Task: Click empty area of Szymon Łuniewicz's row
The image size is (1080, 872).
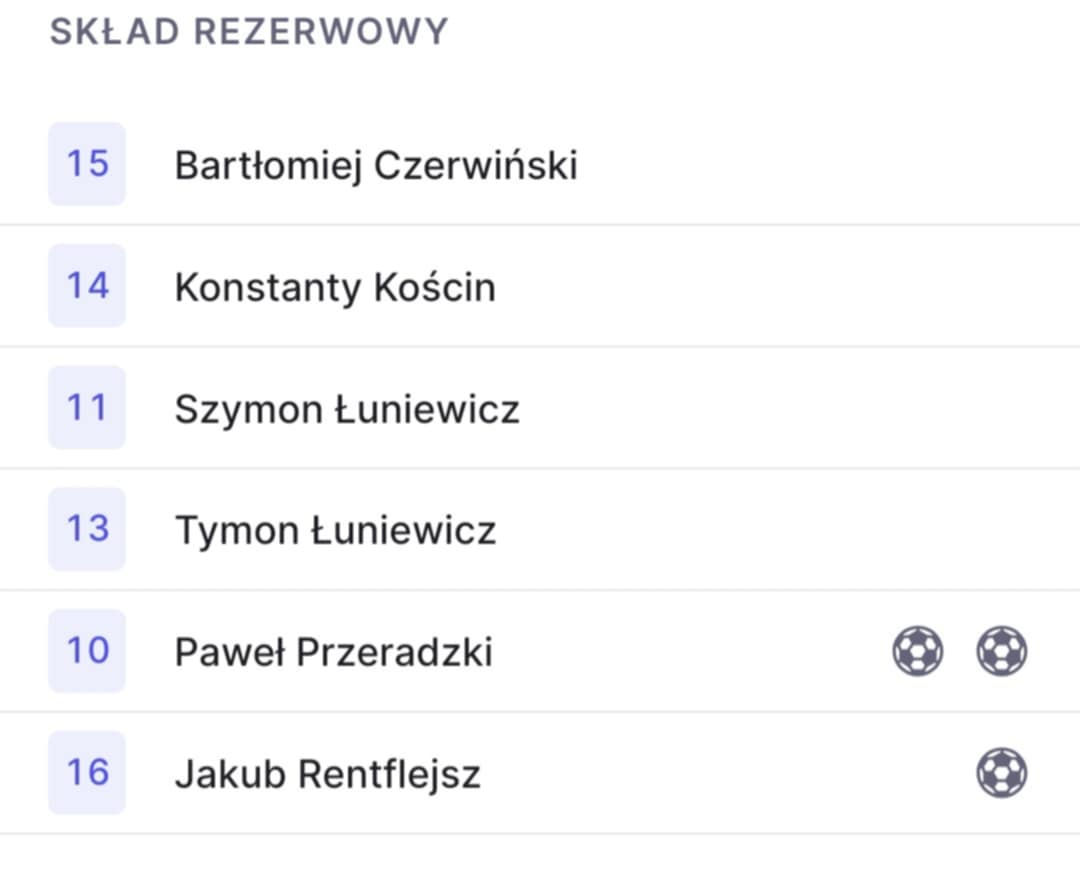Action: point(799,408)
